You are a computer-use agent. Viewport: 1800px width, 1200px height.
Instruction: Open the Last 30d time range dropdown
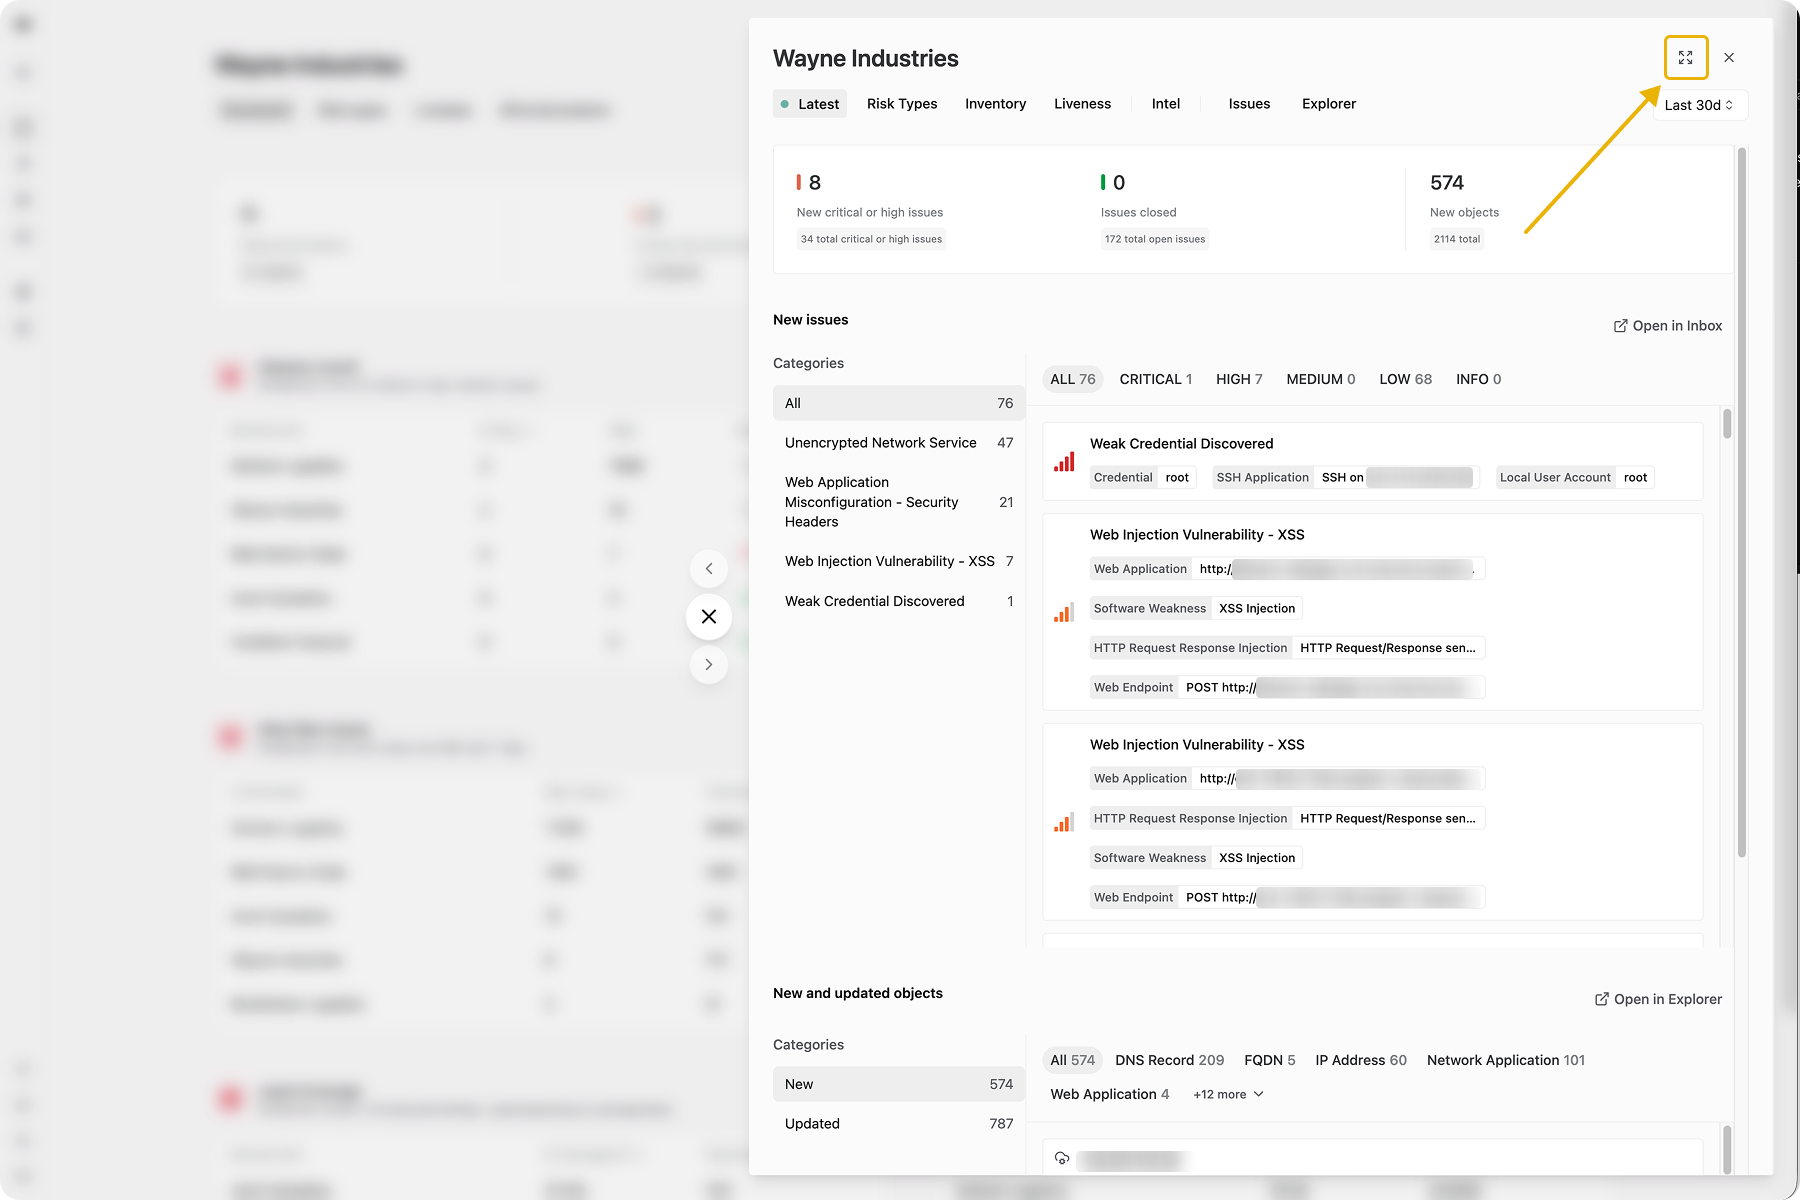click(1699, 105)
